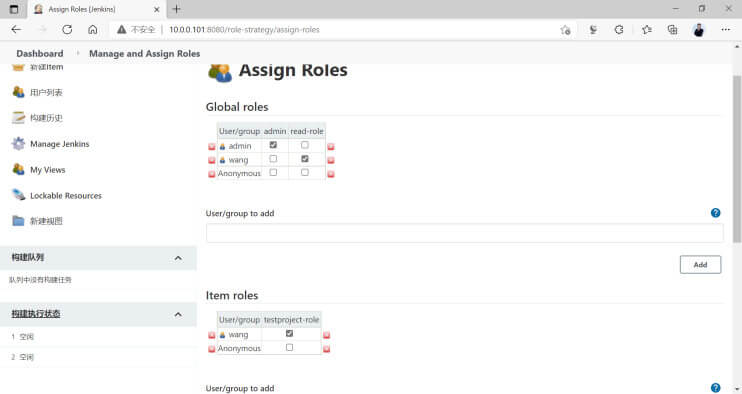The image size is (742, 394).
Task: Enable testproject-role for Anonymous
Action: 289,347
